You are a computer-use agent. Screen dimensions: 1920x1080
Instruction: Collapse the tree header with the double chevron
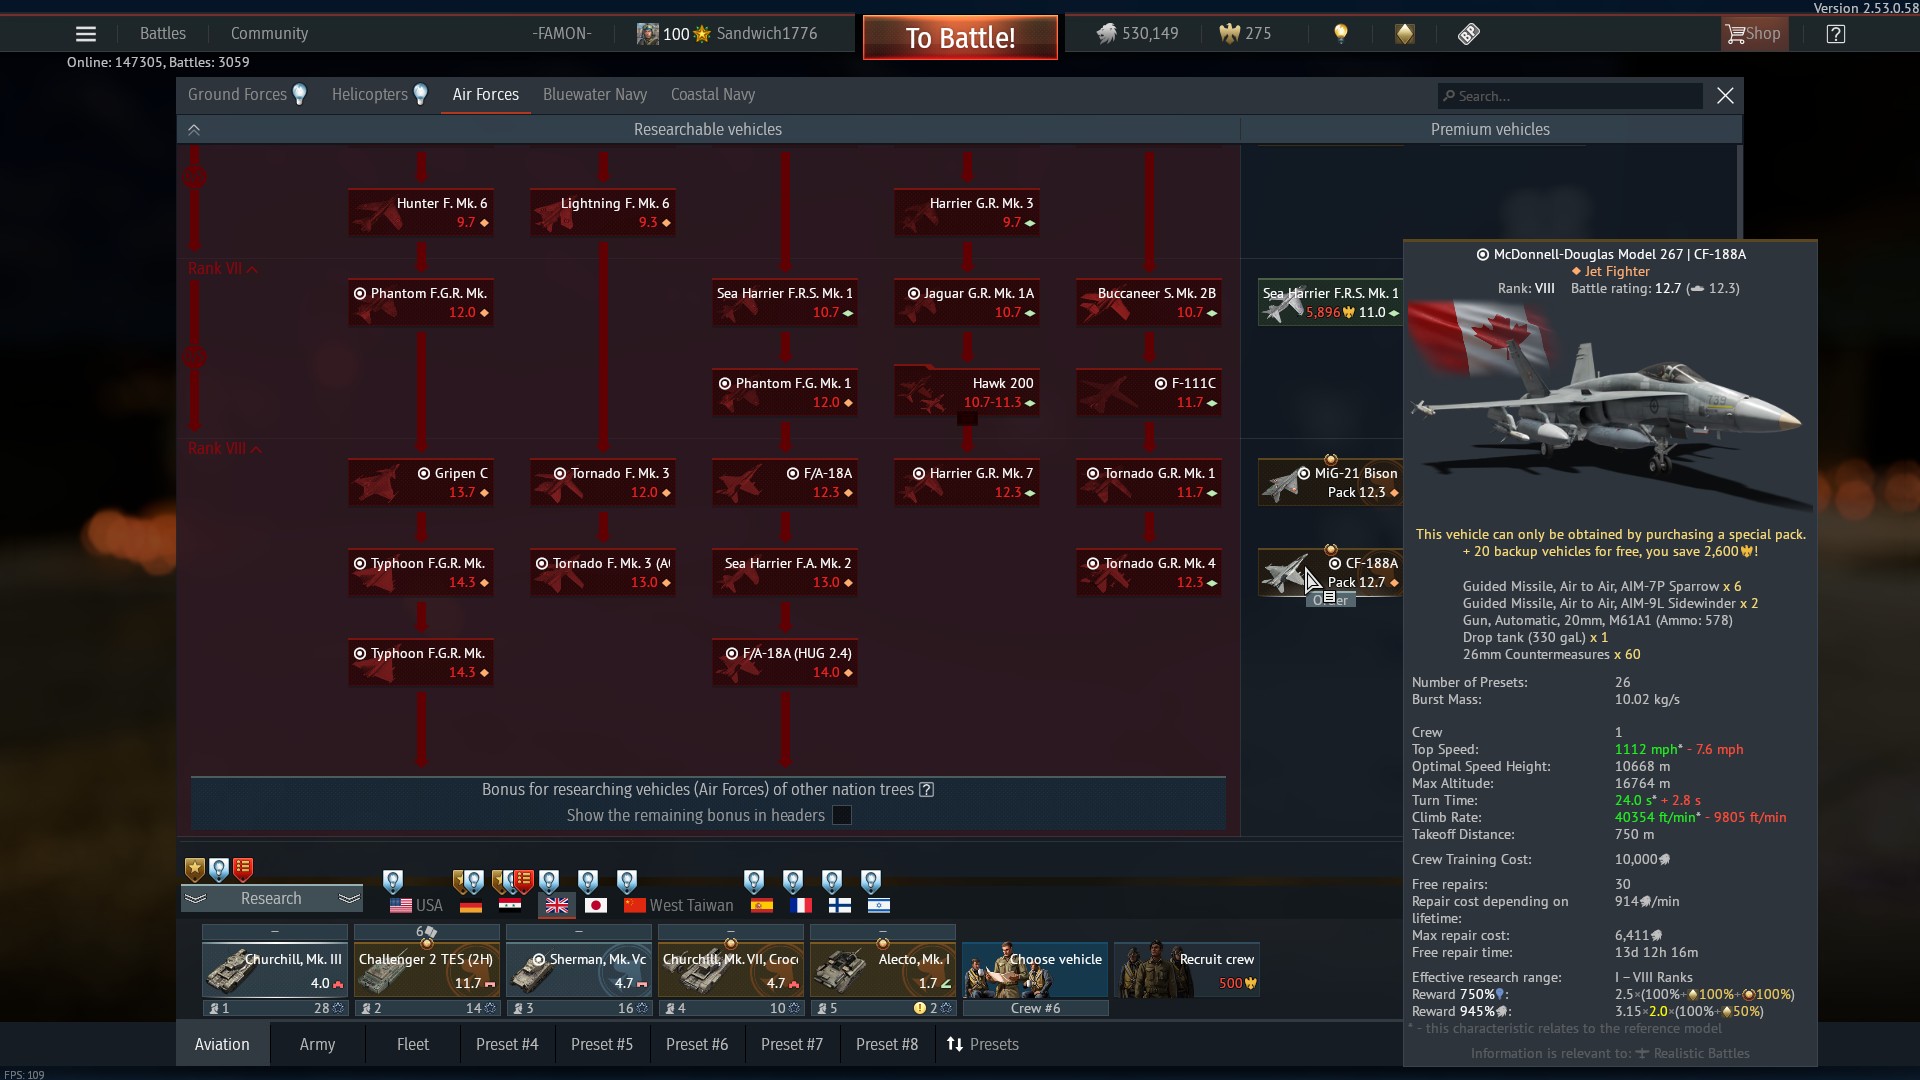(x=194, y=130)
